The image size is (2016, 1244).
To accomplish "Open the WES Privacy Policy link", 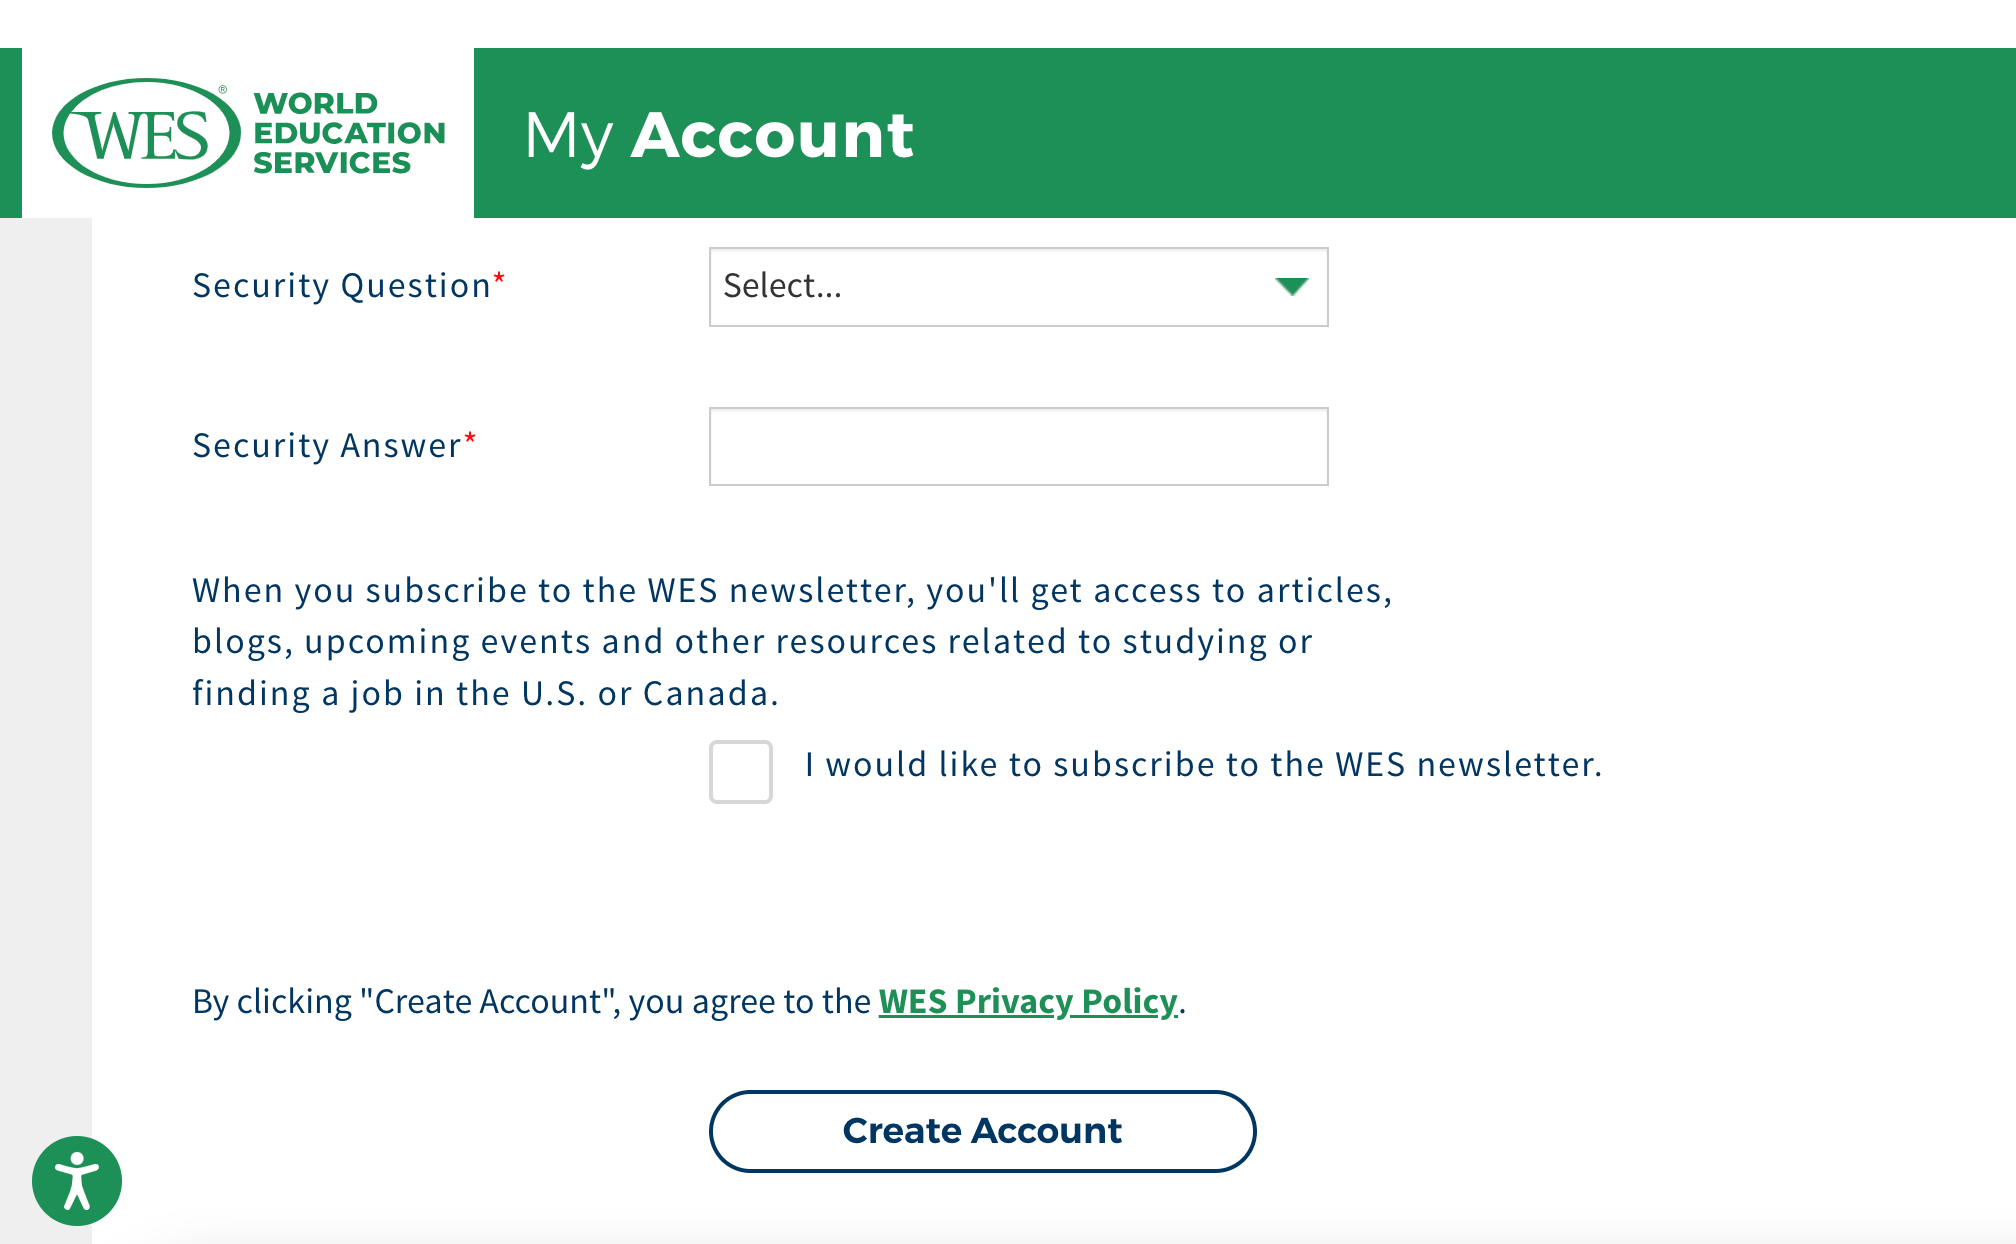I will (1027, 1001).
